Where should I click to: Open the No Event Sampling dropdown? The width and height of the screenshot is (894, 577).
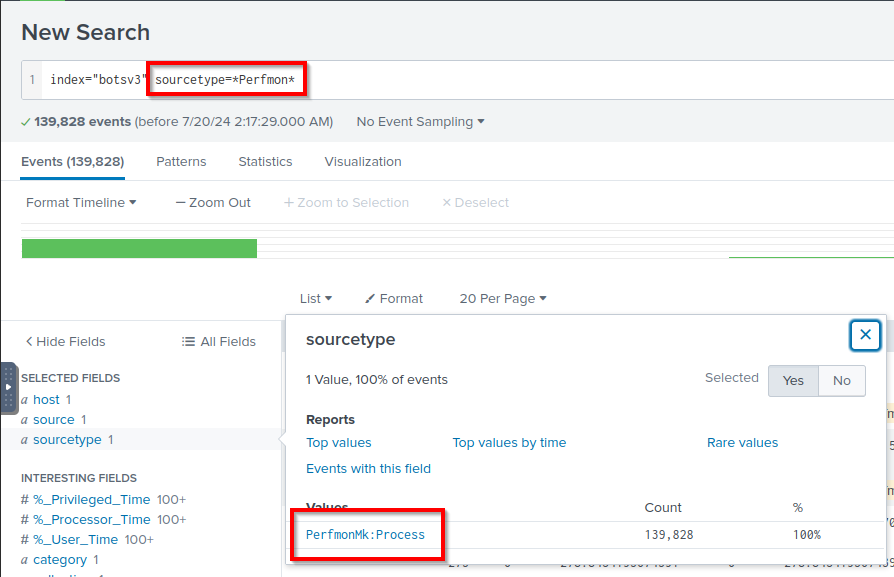[x=420, y=122]
